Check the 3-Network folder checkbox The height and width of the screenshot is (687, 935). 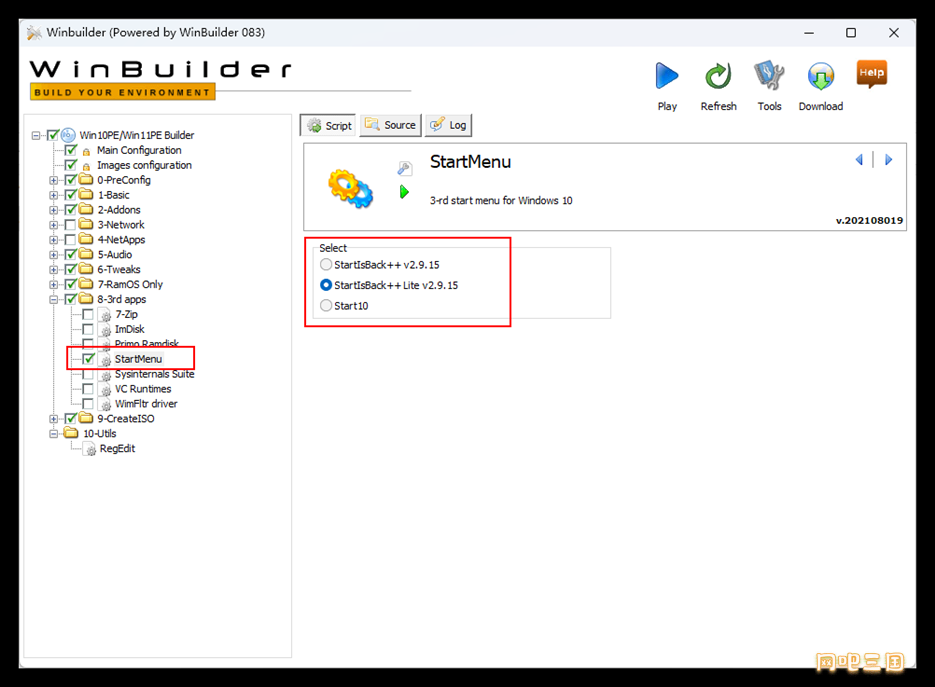pyautogui.click(x=70, y=224)
